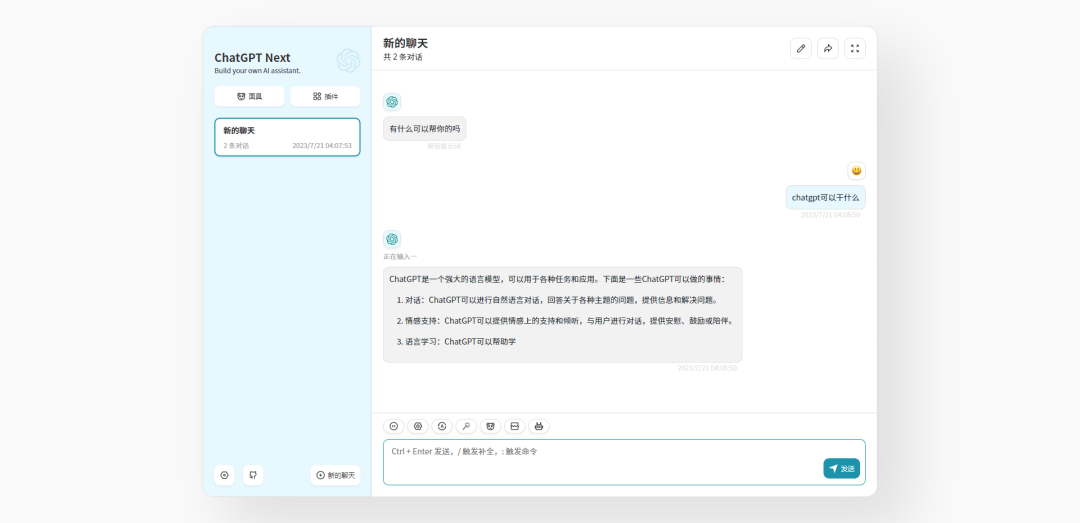Click the share arrow icon in the header

(828, 48)
